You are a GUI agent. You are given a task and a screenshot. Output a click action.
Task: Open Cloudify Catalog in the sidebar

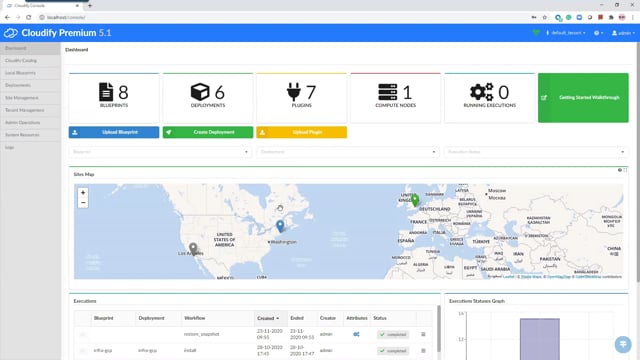[x=31, y=60]
